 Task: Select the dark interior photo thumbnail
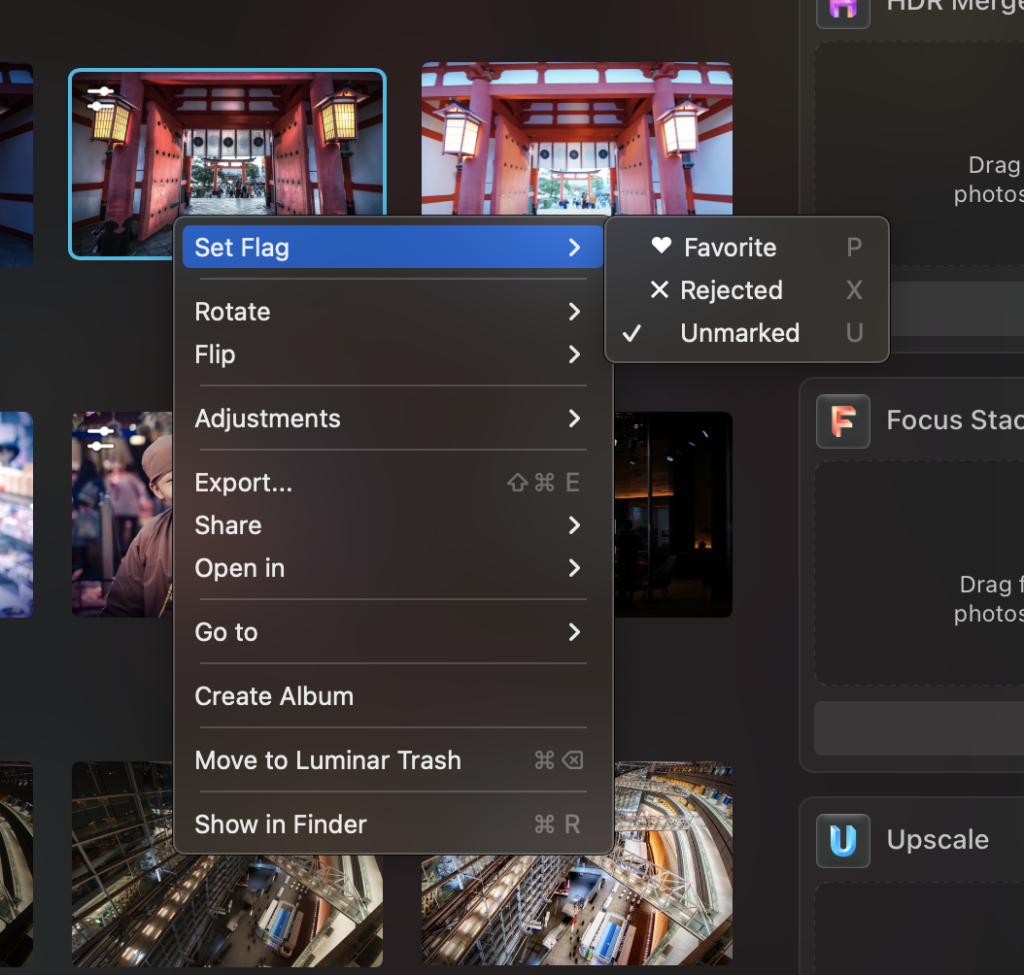(673, 514)
